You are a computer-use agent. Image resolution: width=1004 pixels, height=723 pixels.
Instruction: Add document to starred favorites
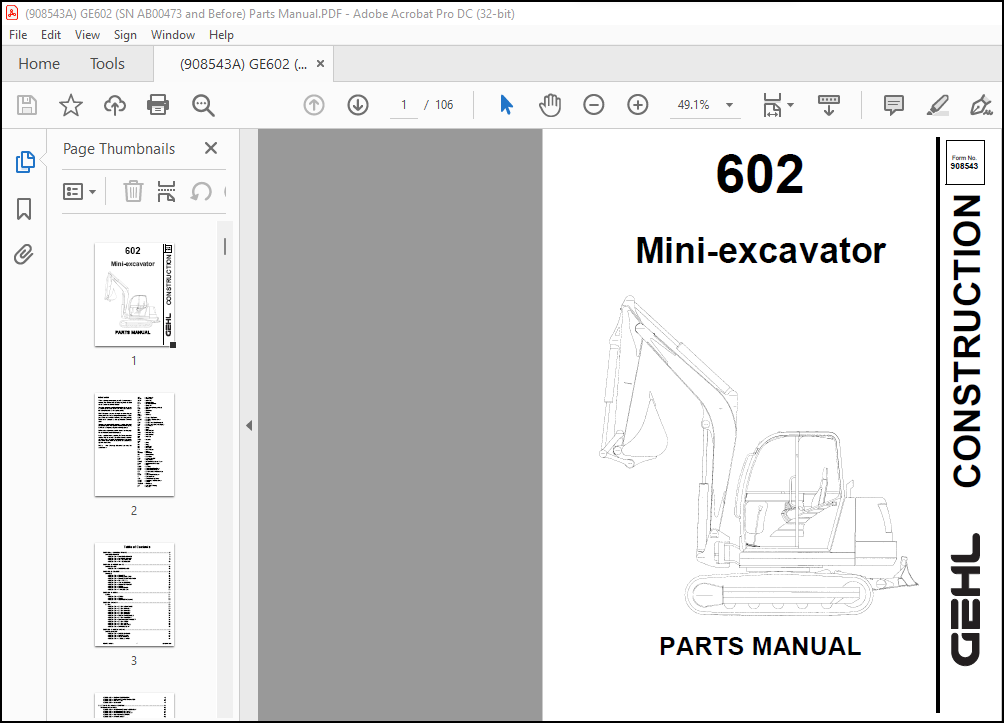(x=70, y=105)
